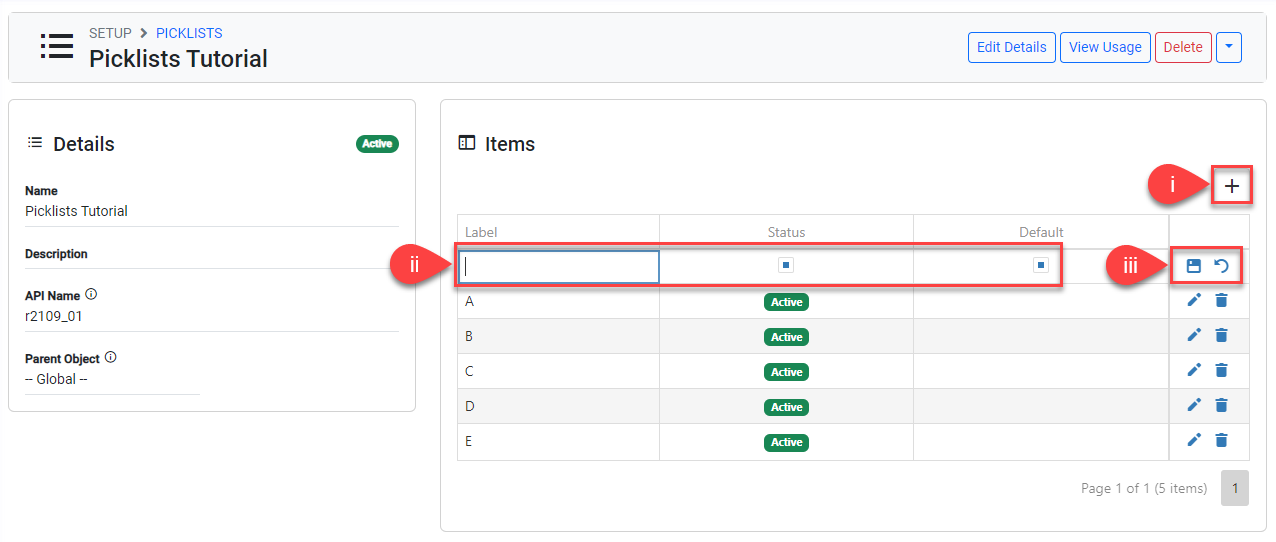Delete item D using trash icon
Viewport: 1276px width, 542px height.
coord(1221,405)
